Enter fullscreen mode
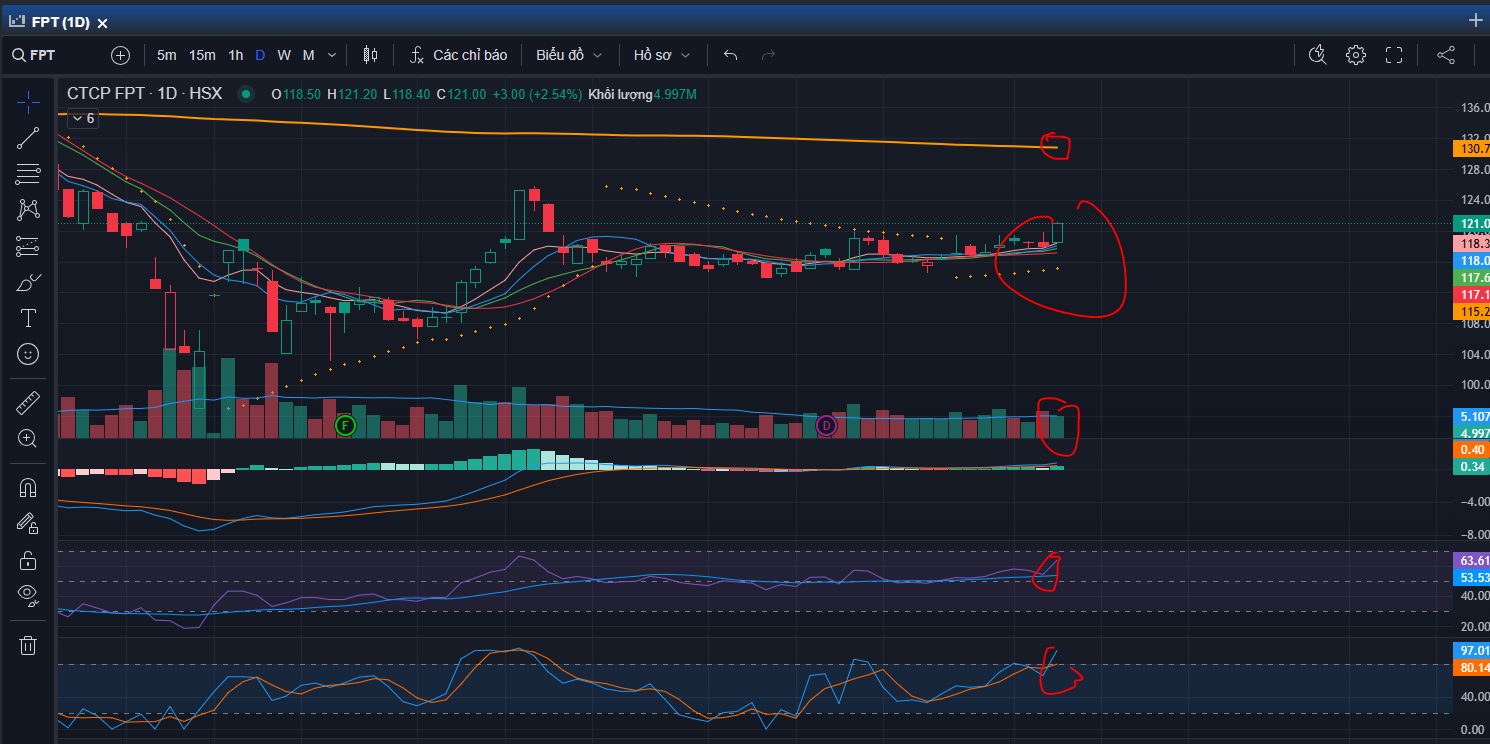The image size is (1490, 744). pos(1394,55)
